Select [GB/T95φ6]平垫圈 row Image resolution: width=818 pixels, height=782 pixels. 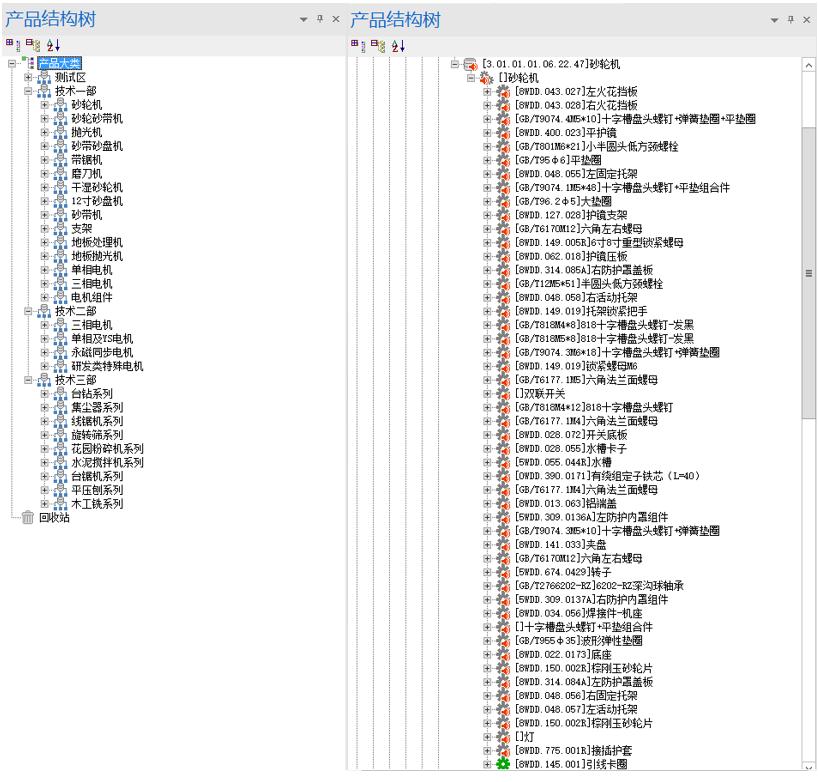[x=558, y=160]
